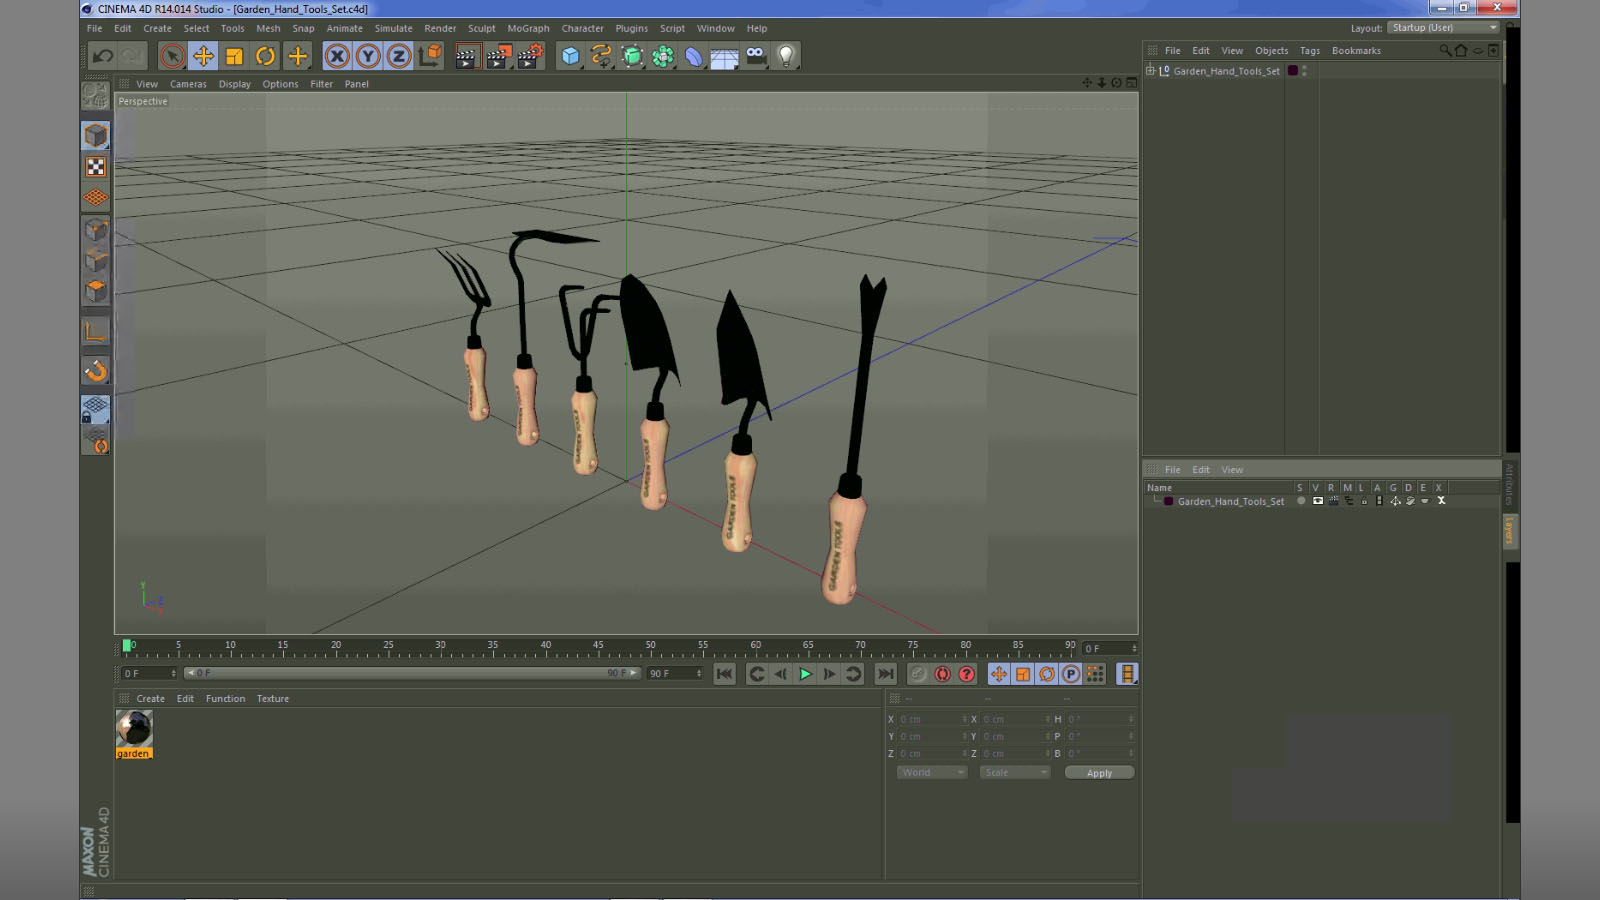Toggle record active objects
This screenshot has width=1600, height=900.
[918, 674]
